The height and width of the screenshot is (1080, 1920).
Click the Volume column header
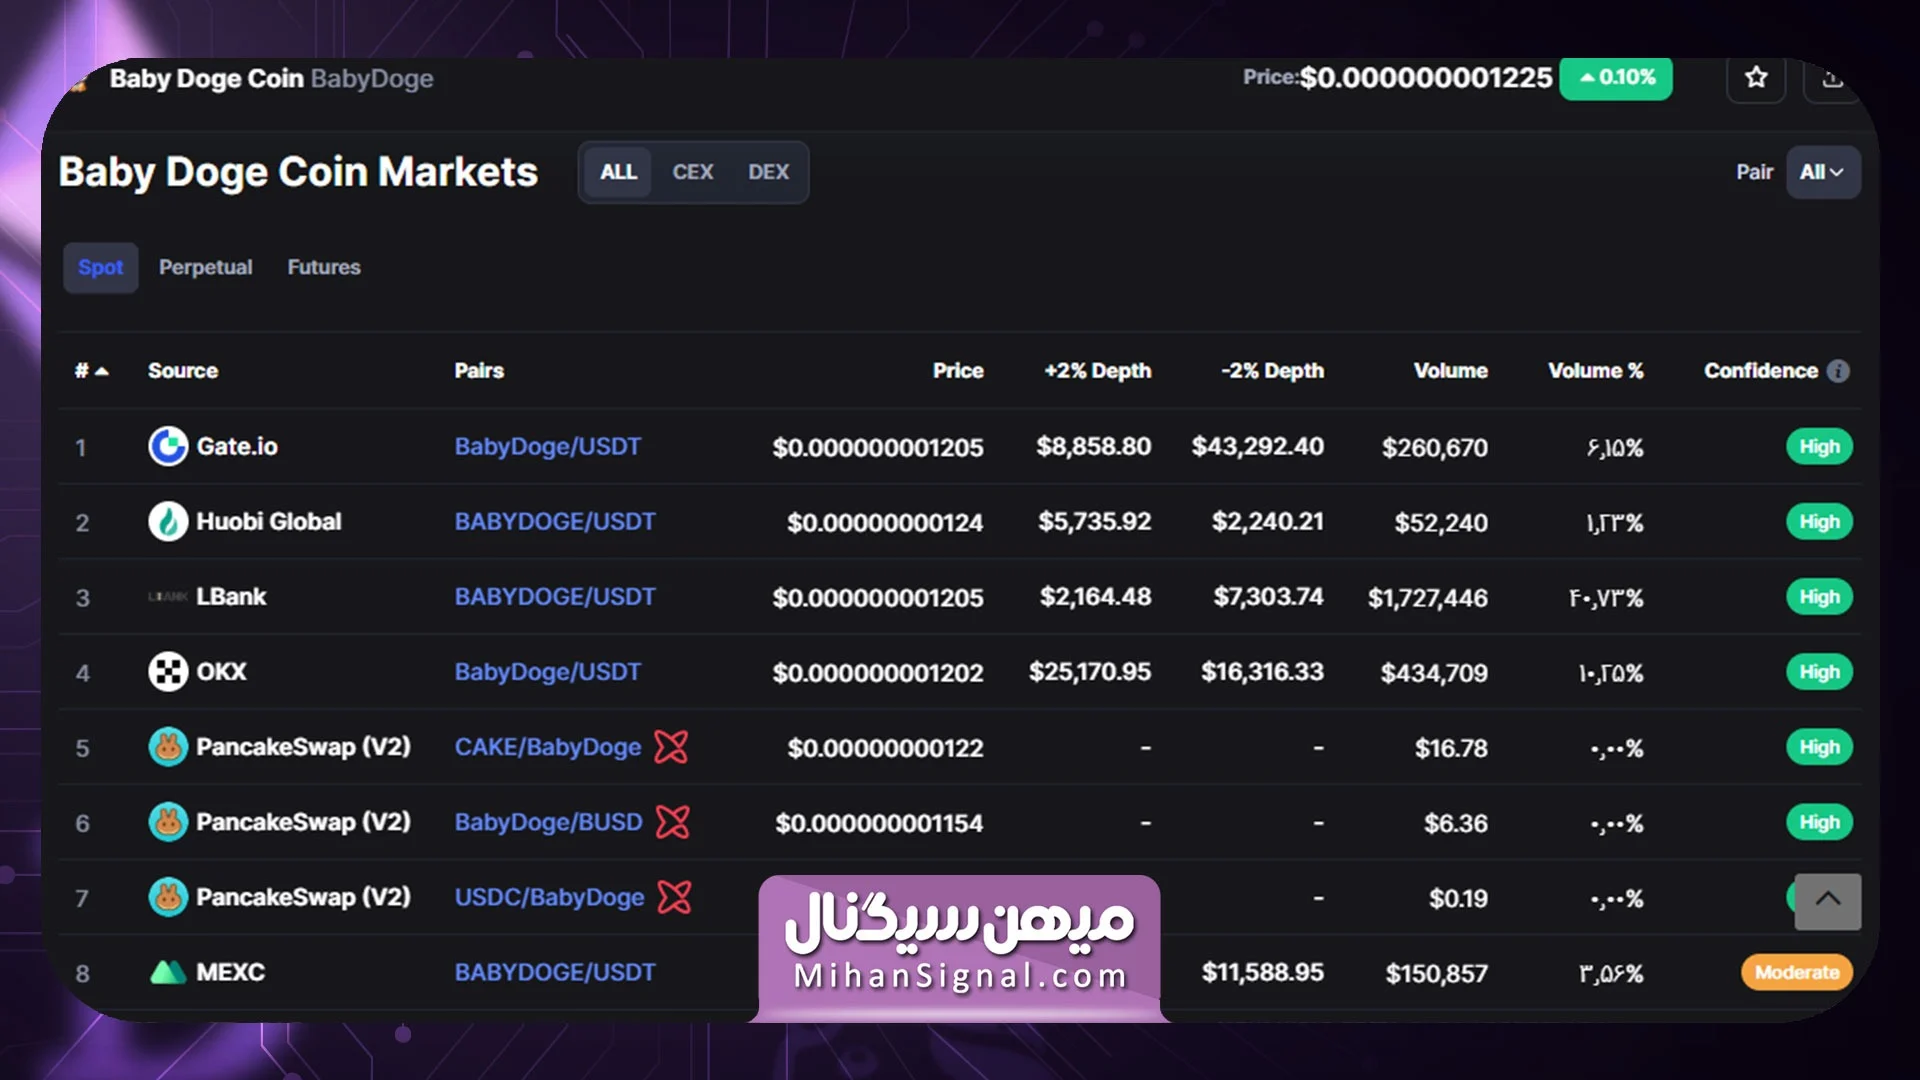[x=1450, y=371]
